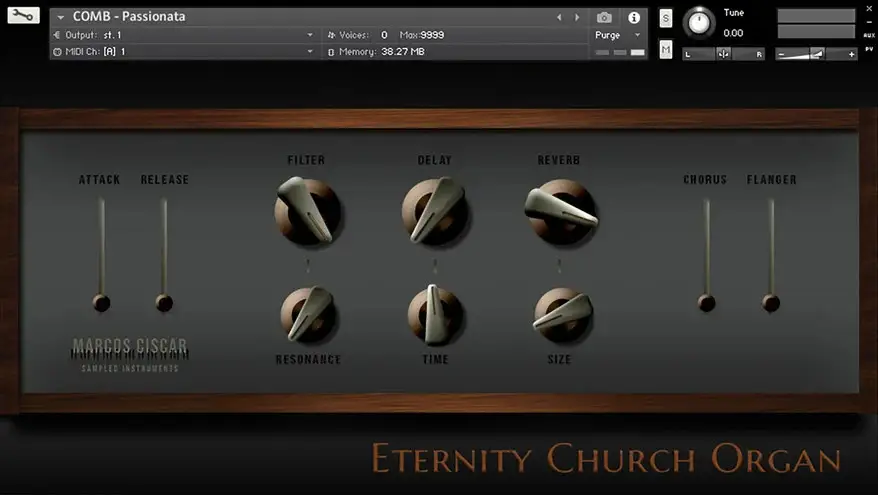
Task: Solo the instrument with the S button
Action: coord(666,18)
